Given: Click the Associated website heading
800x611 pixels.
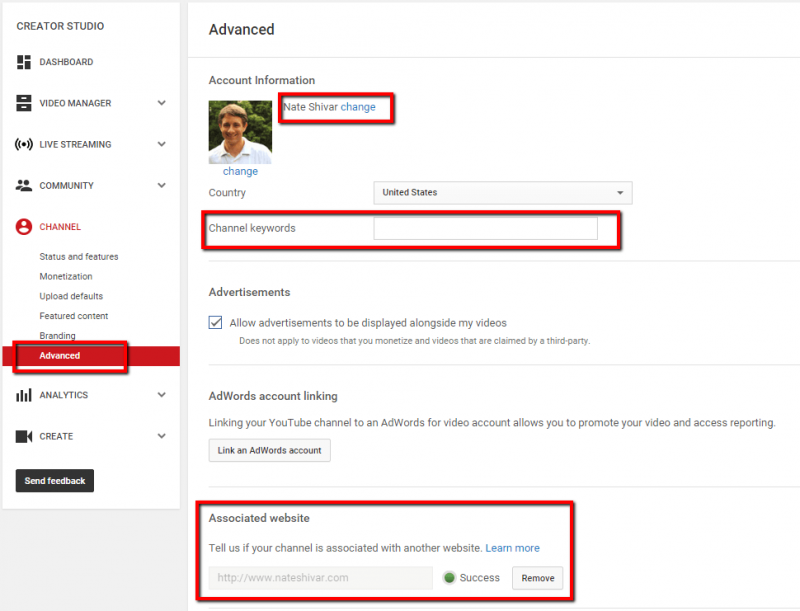Looking at the screenshot, I should [259, 518].
